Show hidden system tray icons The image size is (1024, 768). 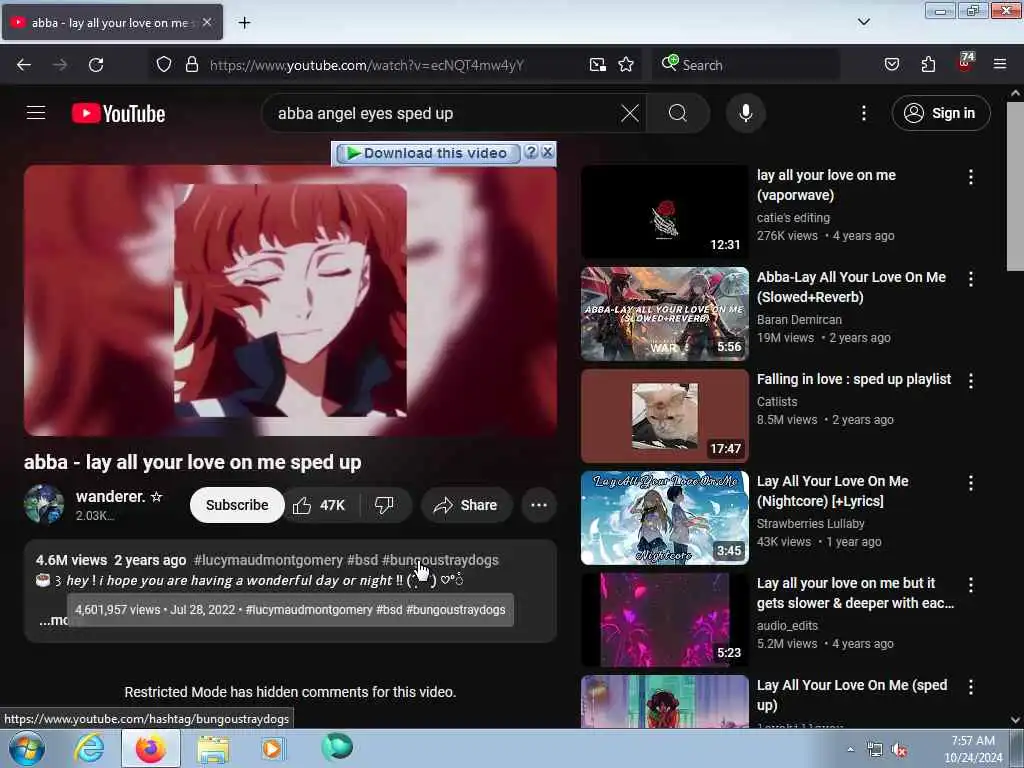[850, 750]
